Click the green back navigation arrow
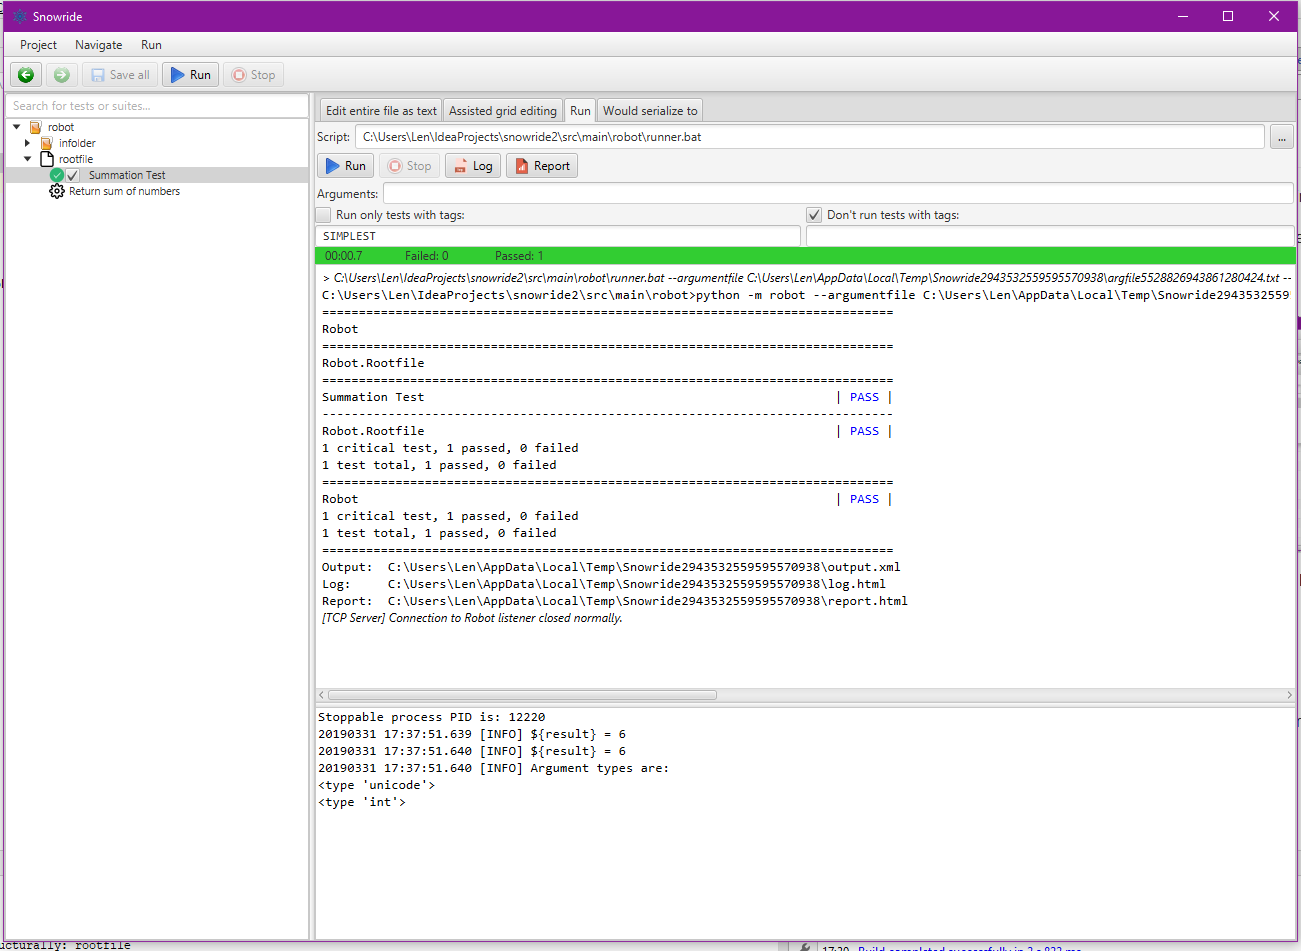Image resolution: width=1301 pixels, height=951 pixels. point(26,75)
